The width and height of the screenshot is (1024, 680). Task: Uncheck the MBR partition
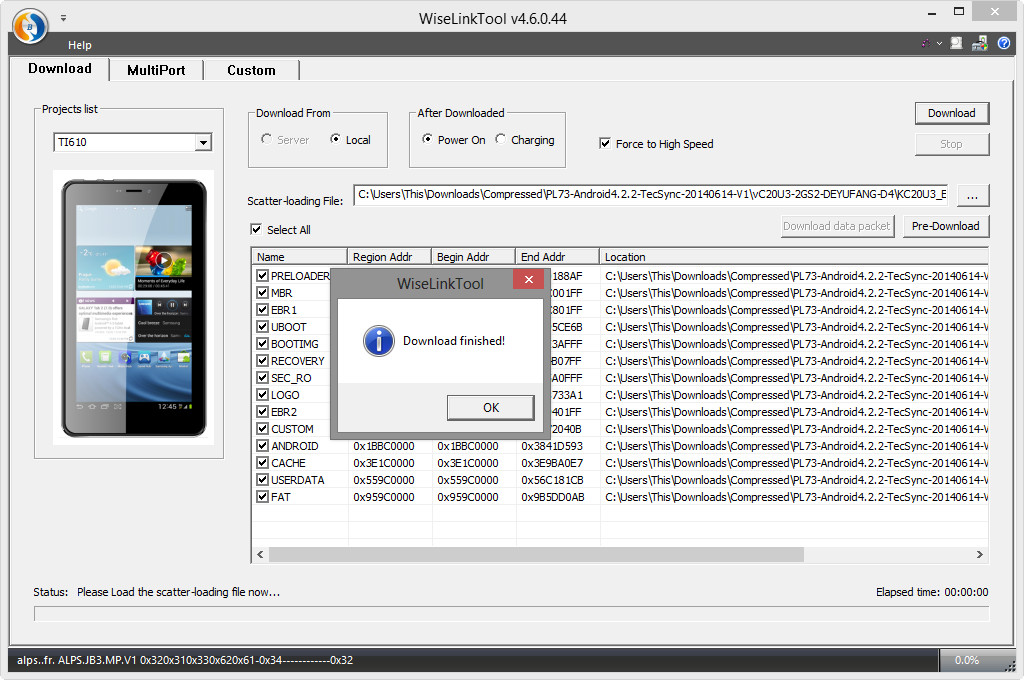pos(263,293)
